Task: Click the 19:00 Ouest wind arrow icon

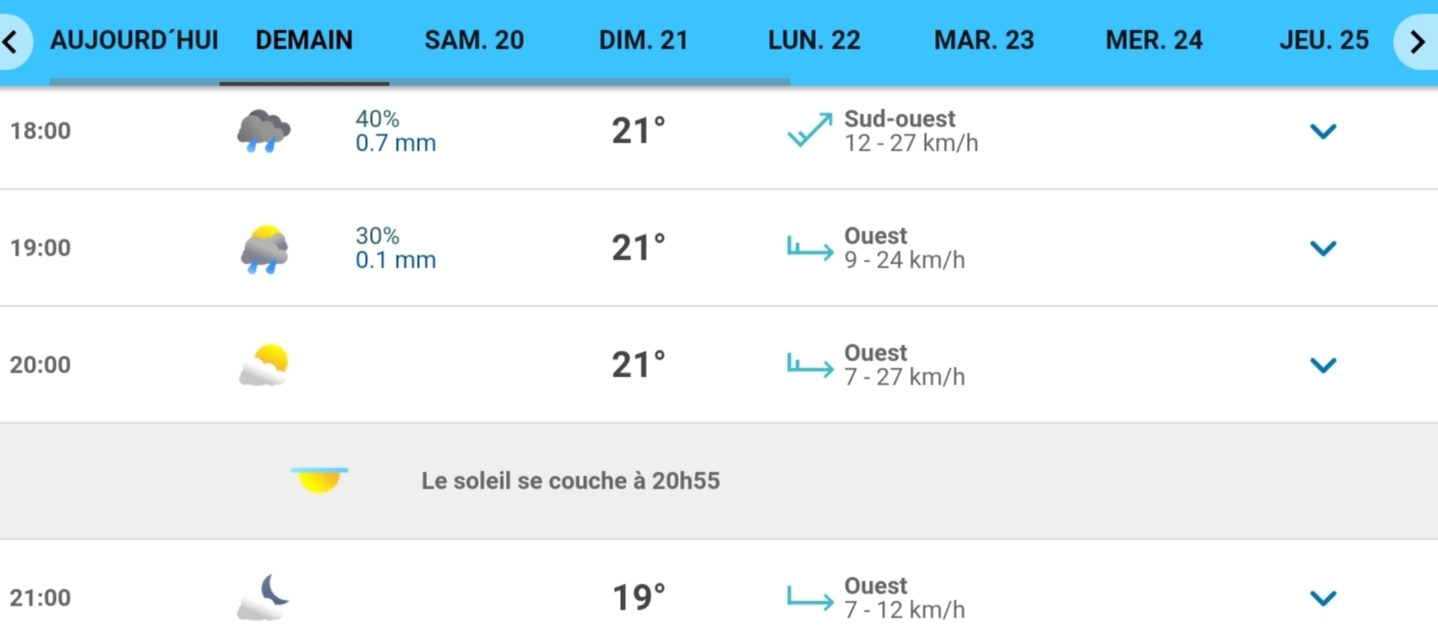Action: tap(810, 248)
